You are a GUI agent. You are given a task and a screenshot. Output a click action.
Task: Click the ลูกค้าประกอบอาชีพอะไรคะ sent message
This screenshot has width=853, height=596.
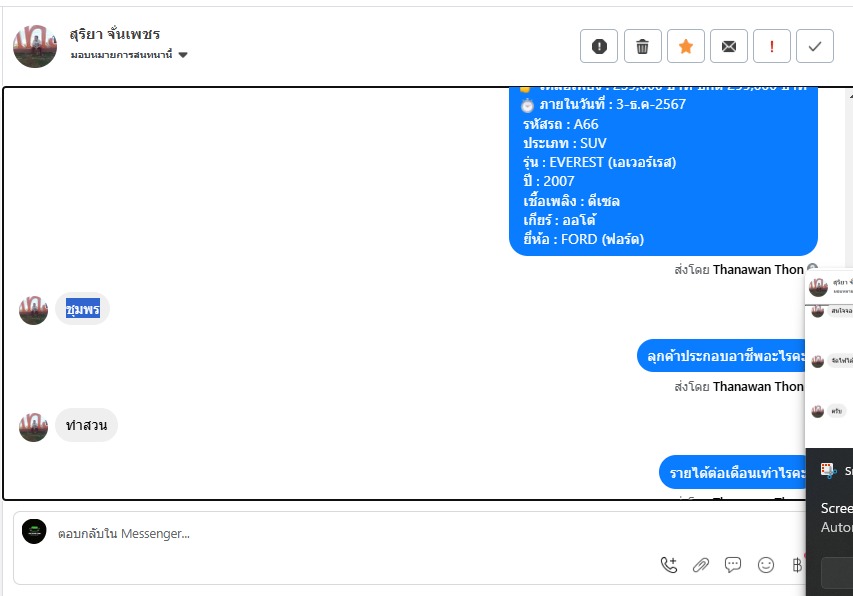(721, 356)
